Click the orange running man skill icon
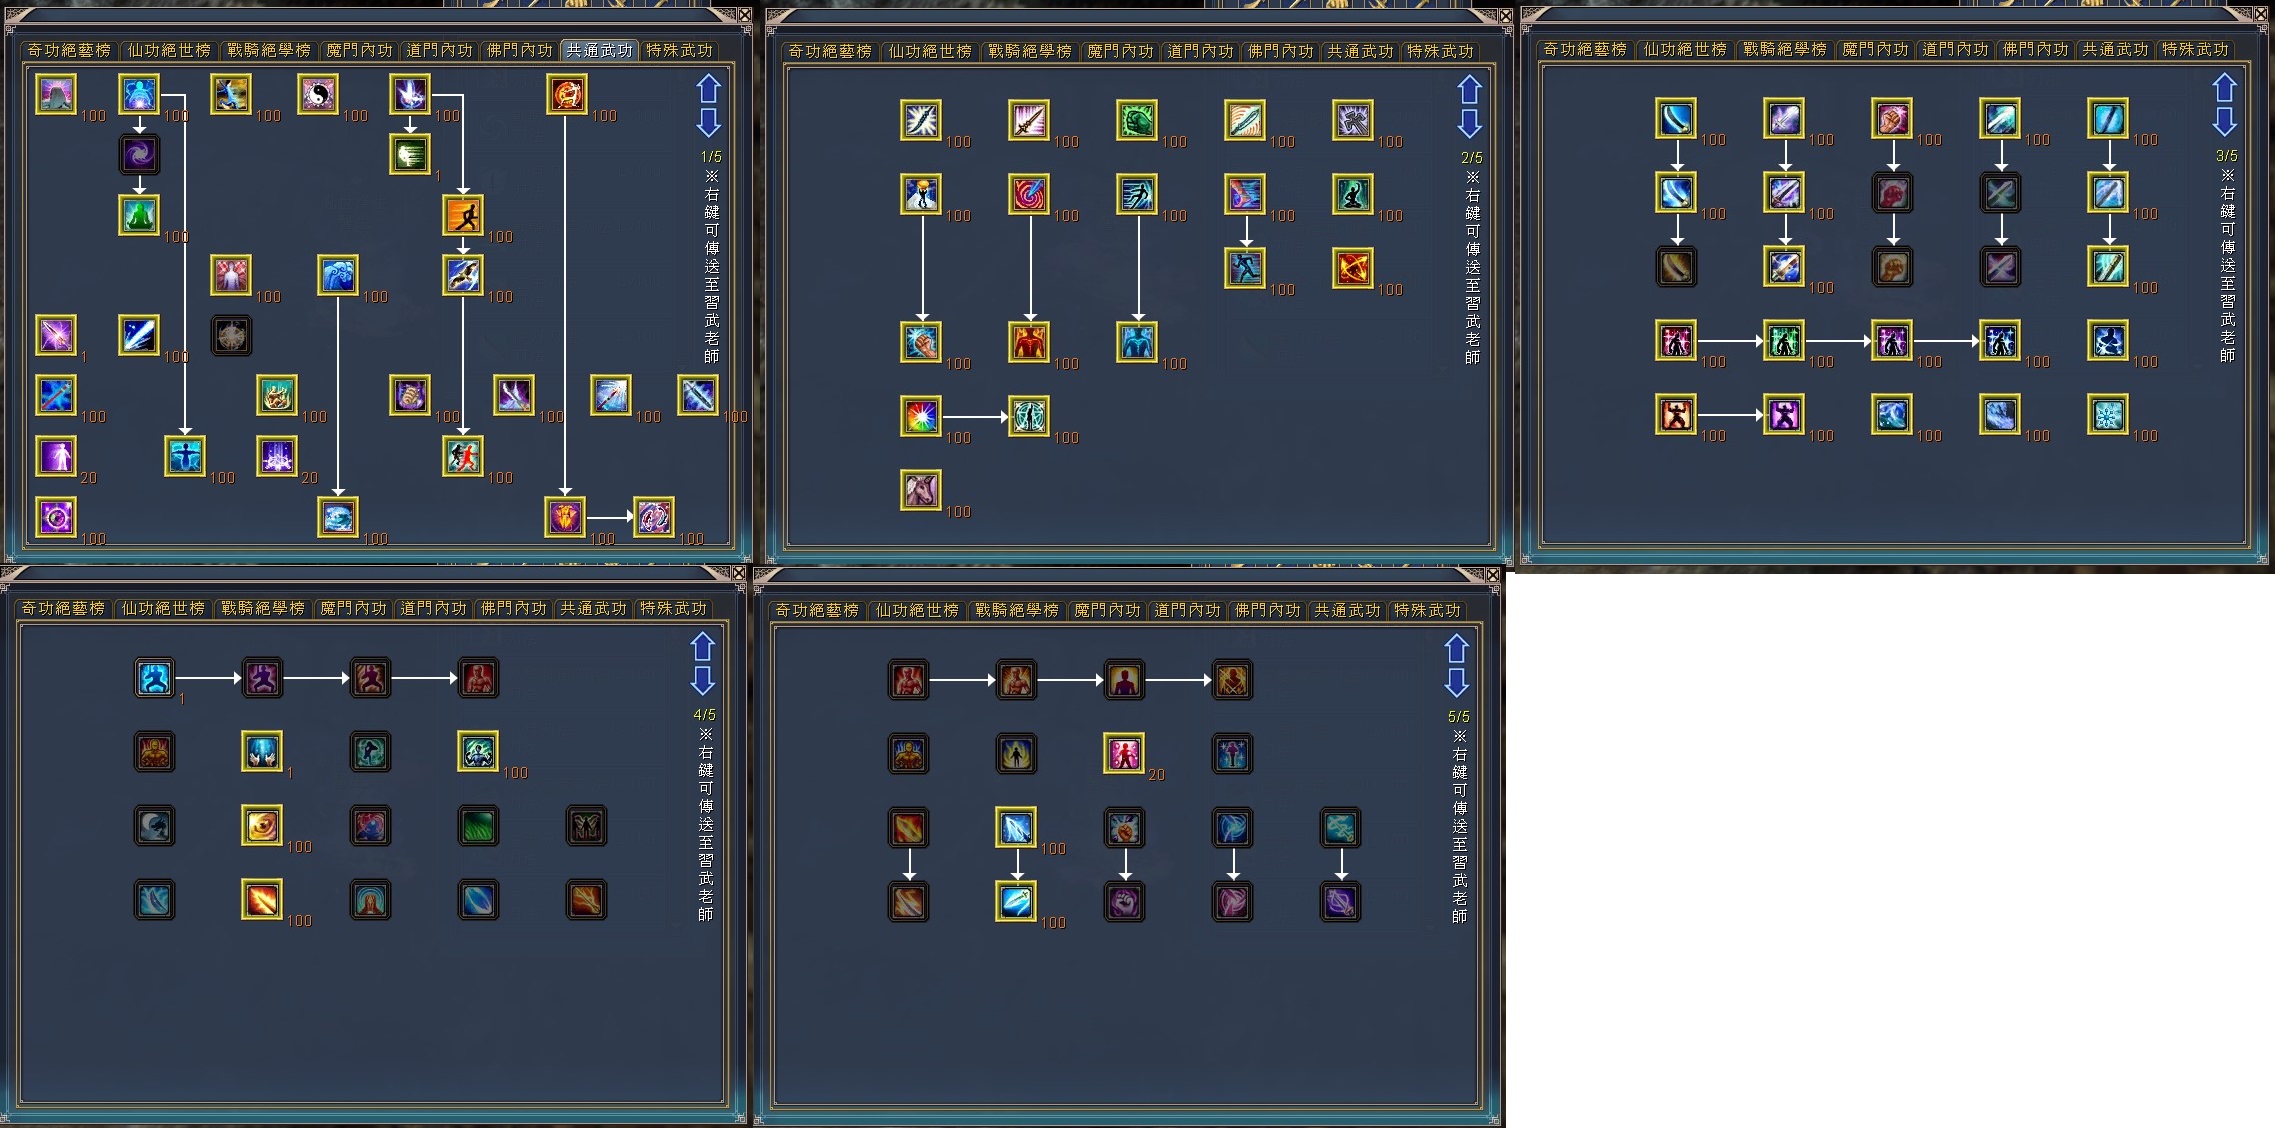The image size is (2275, 1128). (x=463, y=215)
